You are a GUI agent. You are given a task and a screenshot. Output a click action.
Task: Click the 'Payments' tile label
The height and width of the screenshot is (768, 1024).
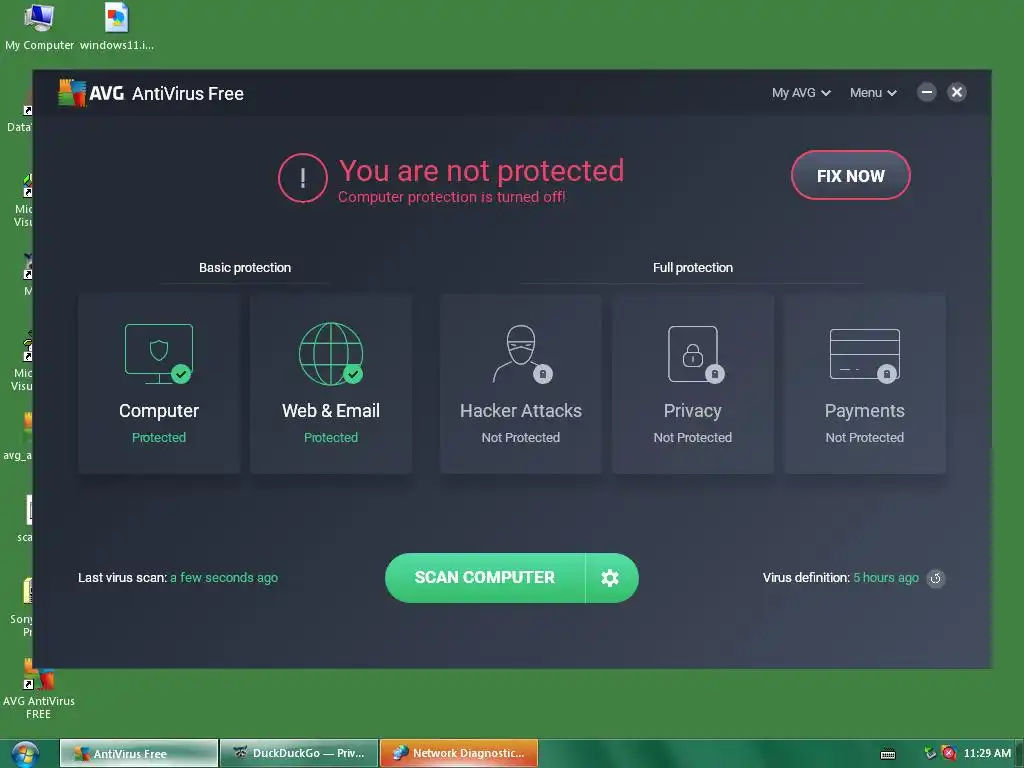point(865,411)
